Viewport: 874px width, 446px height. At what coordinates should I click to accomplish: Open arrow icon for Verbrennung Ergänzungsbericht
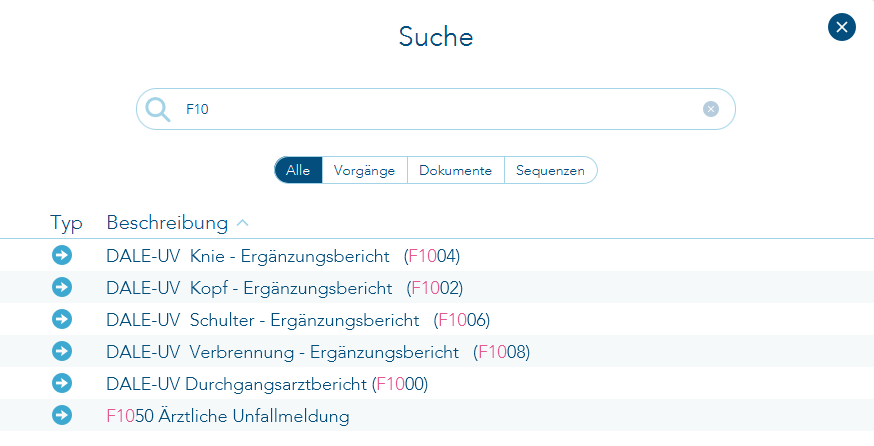pyautogui.click(x=62, y=352)
